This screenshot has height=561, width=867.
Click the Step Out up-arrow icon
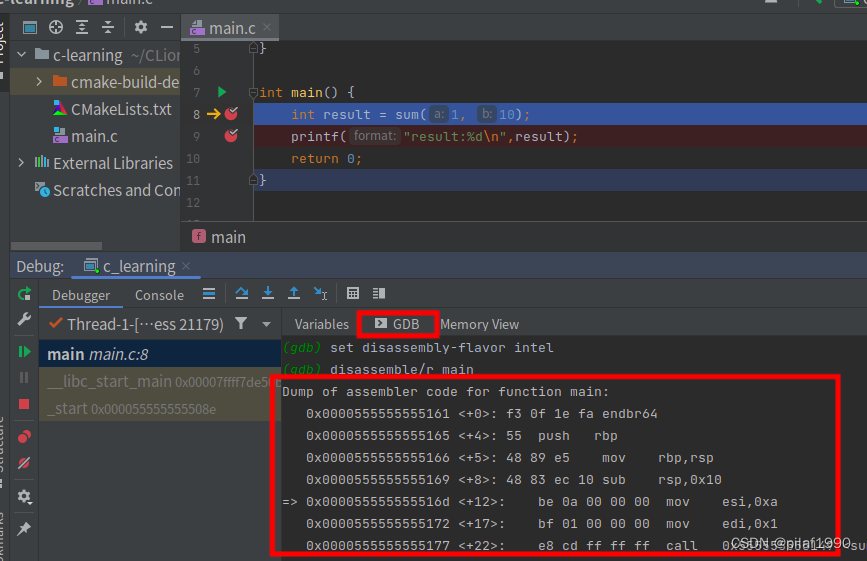tap(294, 294)
